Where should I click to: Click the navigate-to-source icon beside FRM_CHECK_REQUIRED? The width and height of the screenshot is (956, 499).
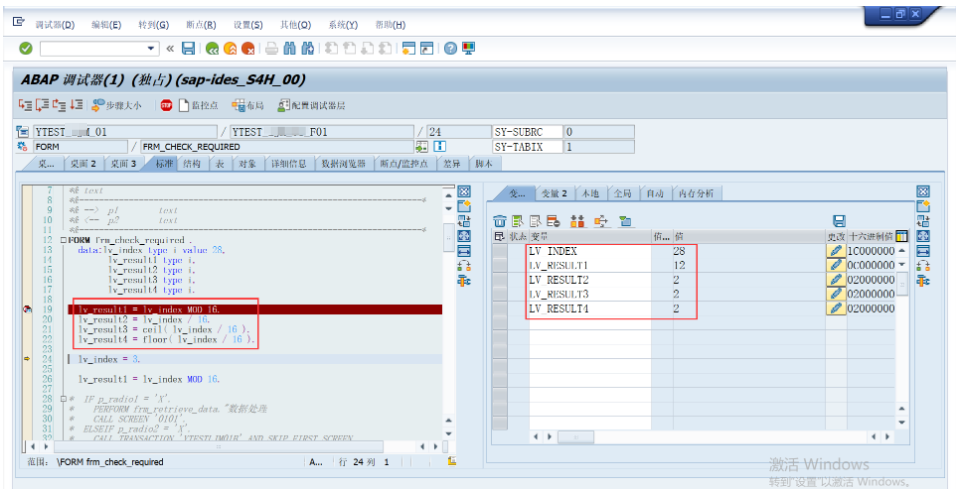[422, 146]
